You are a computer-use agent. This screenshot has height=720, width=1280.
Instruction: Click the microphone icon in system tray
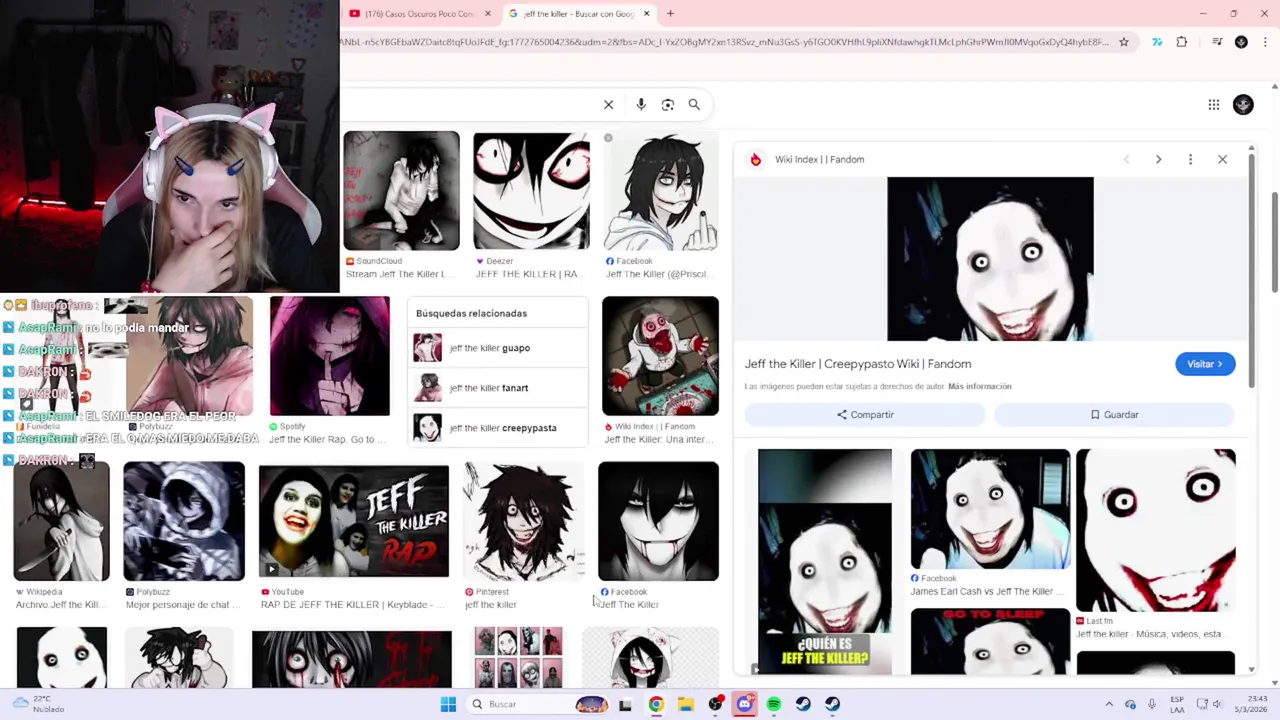click(1152, 704)
